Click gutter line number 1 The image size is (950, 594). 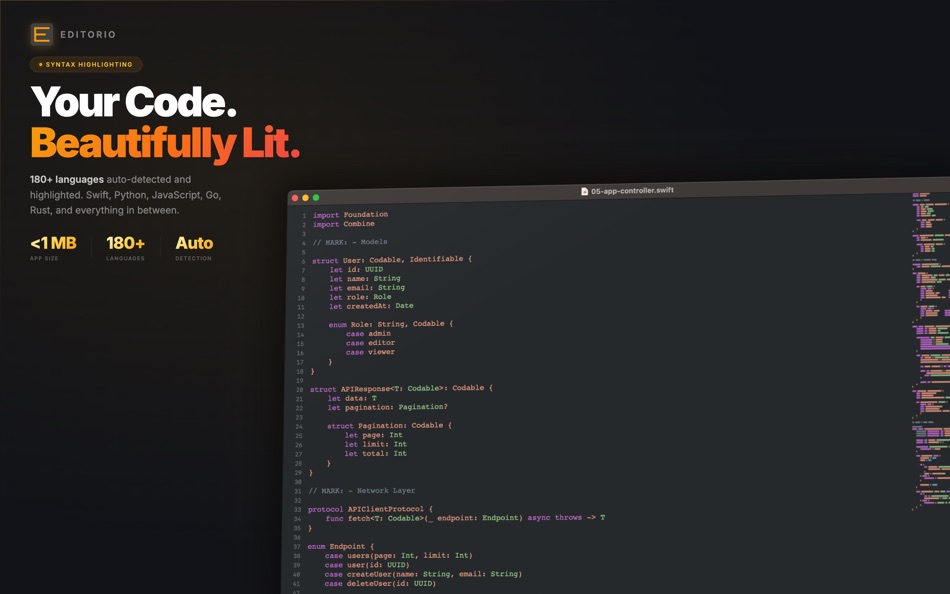304,216
